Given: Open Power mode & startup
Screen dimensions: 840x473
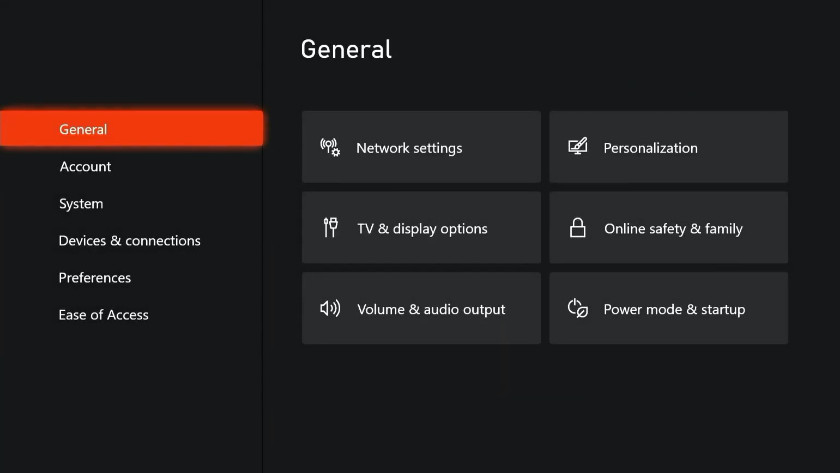Looking at the screenshot, I should coord(669,308).
